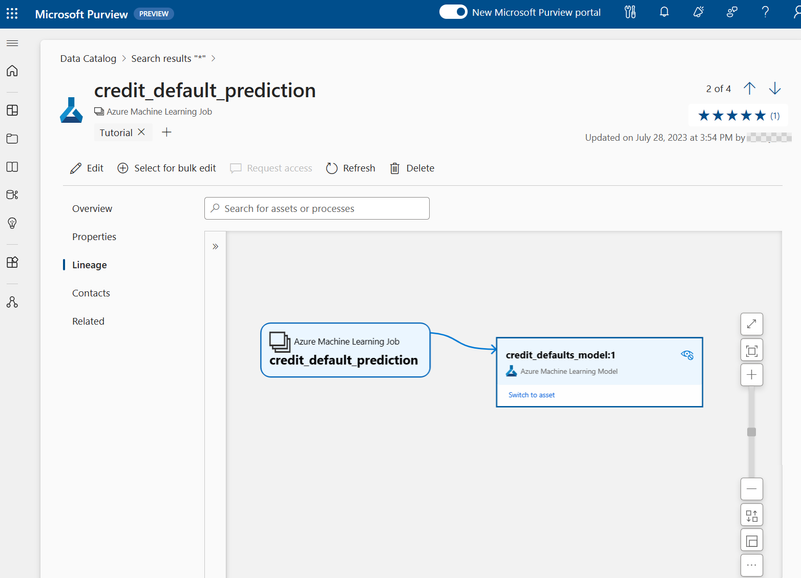The width and height of the screenshot is (801, 578).
Task: Click the data map sidebar icon
Action: [12, 110]
